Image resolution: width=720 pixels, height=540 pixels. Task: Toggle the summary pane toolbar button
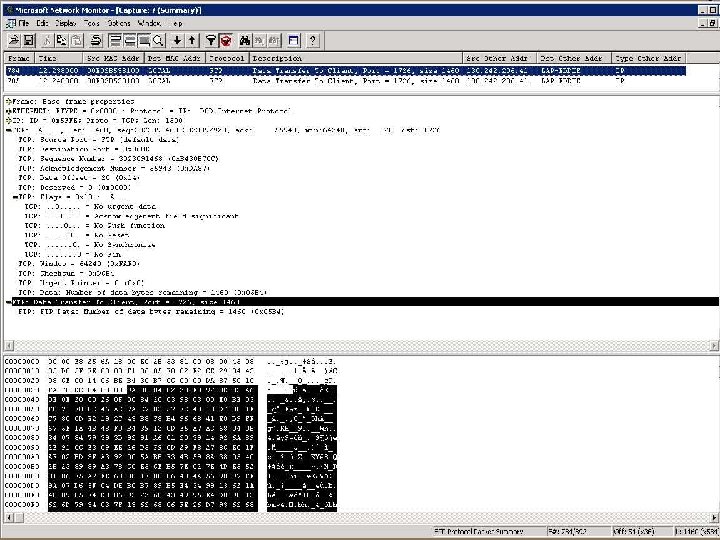pos(115,41)
